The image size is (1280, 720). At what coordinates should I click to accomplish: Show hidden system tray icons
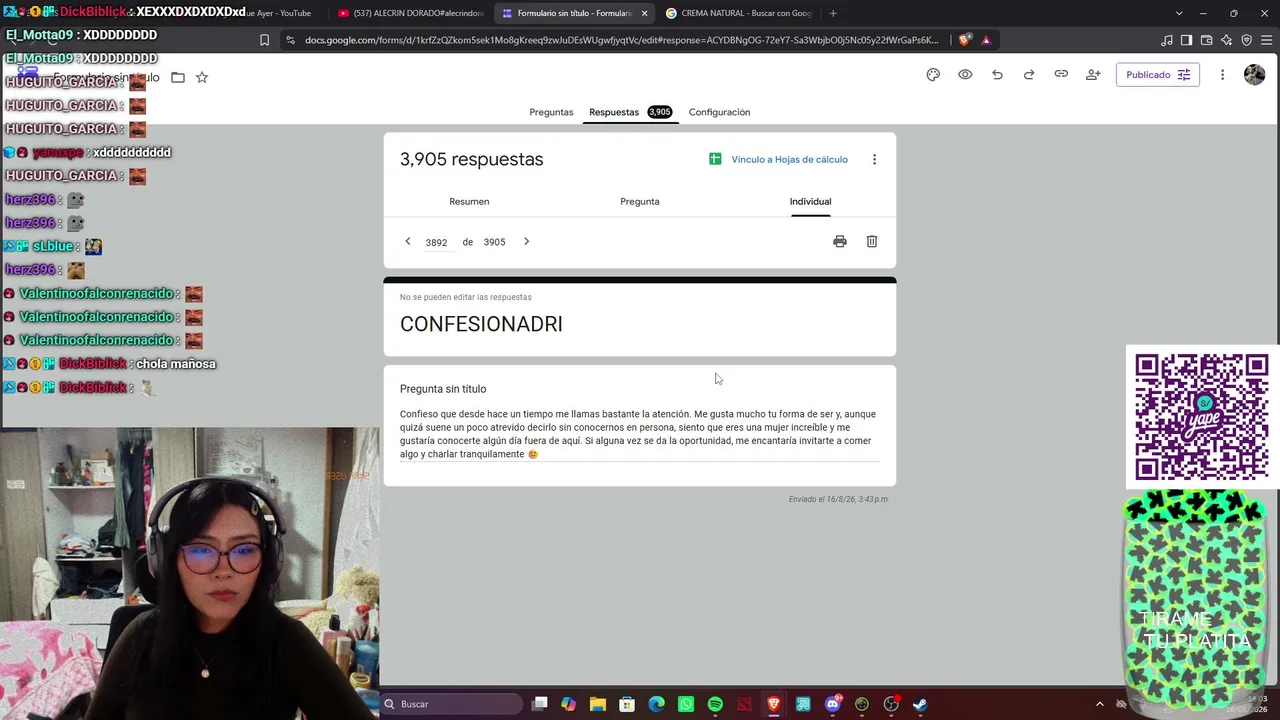(x=1100, y=704)
